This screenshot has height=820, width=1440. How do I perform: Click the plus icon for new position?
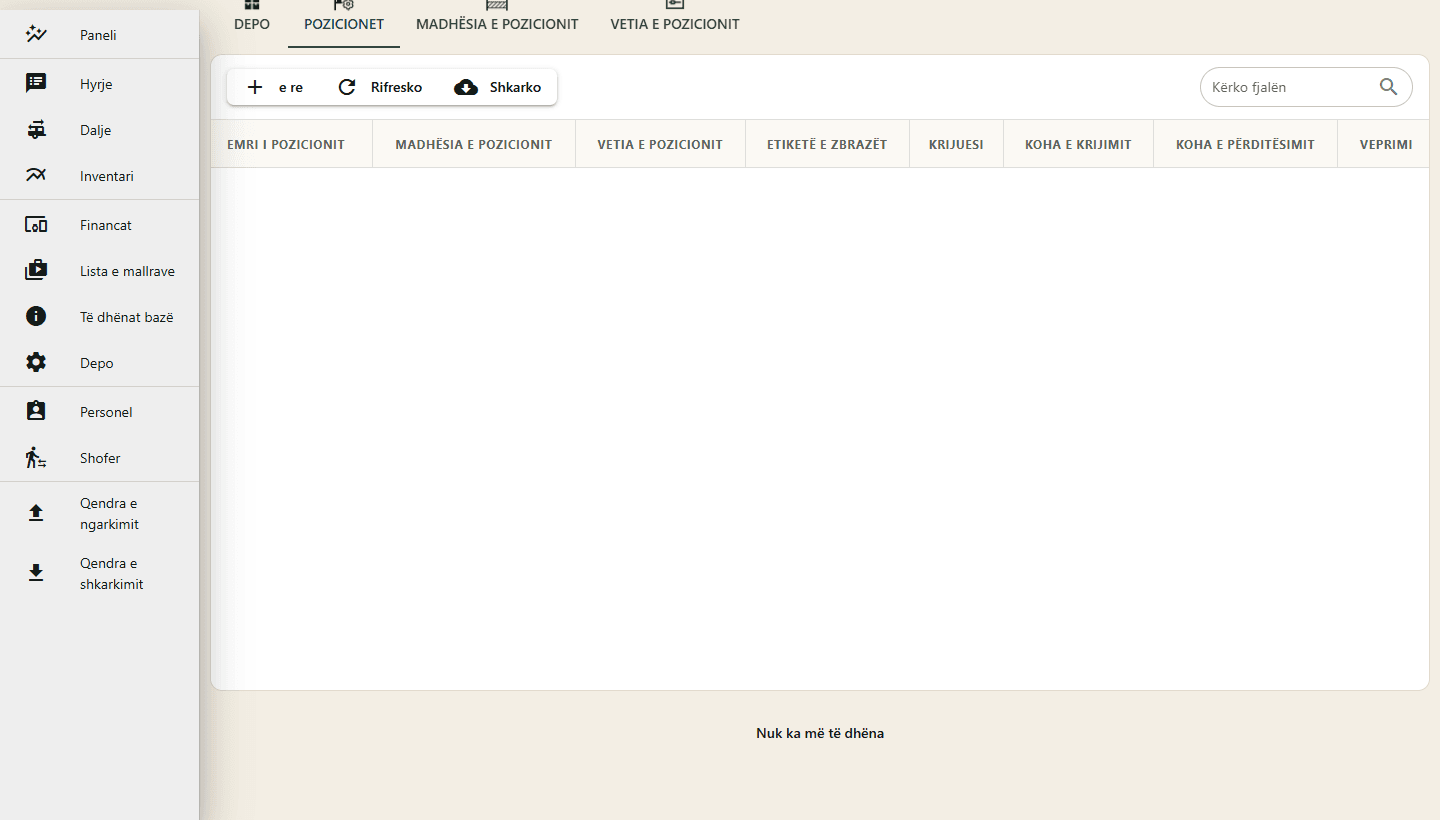255,87
